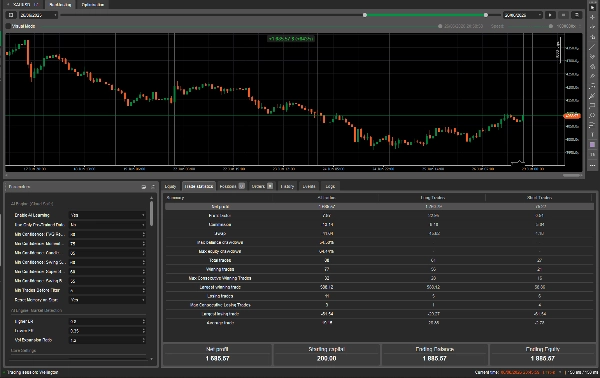Select the text label drawing tool

[x=592, y=135]
